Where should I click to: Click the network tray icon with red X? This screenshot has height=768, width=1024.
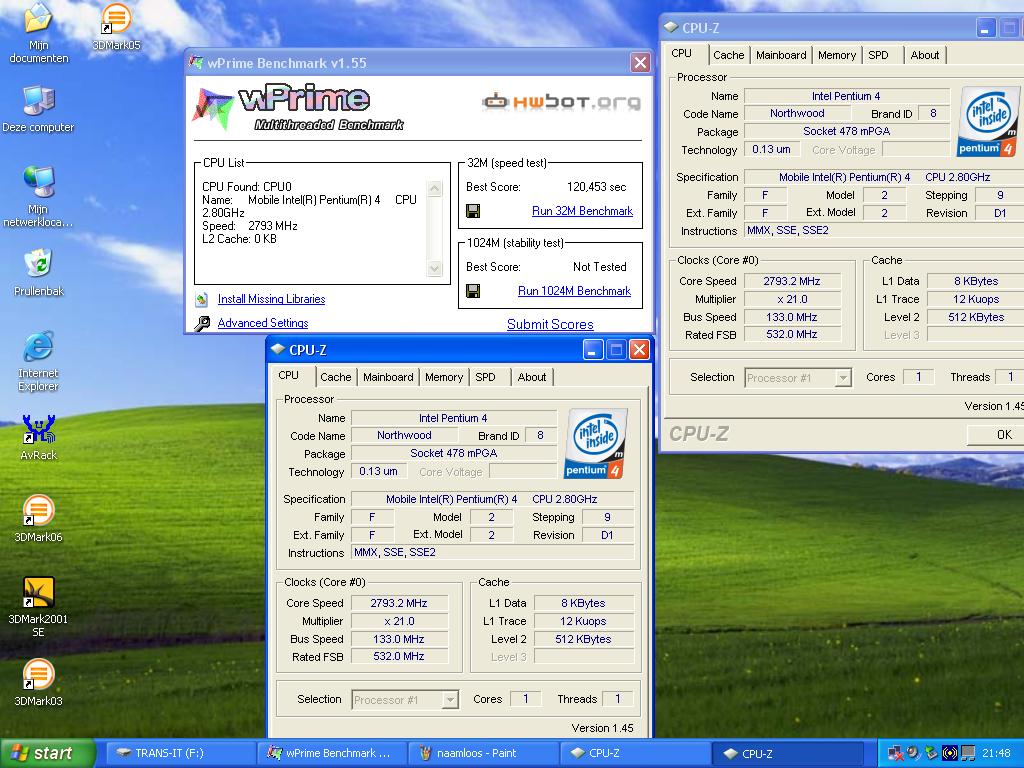click(896, 753)
